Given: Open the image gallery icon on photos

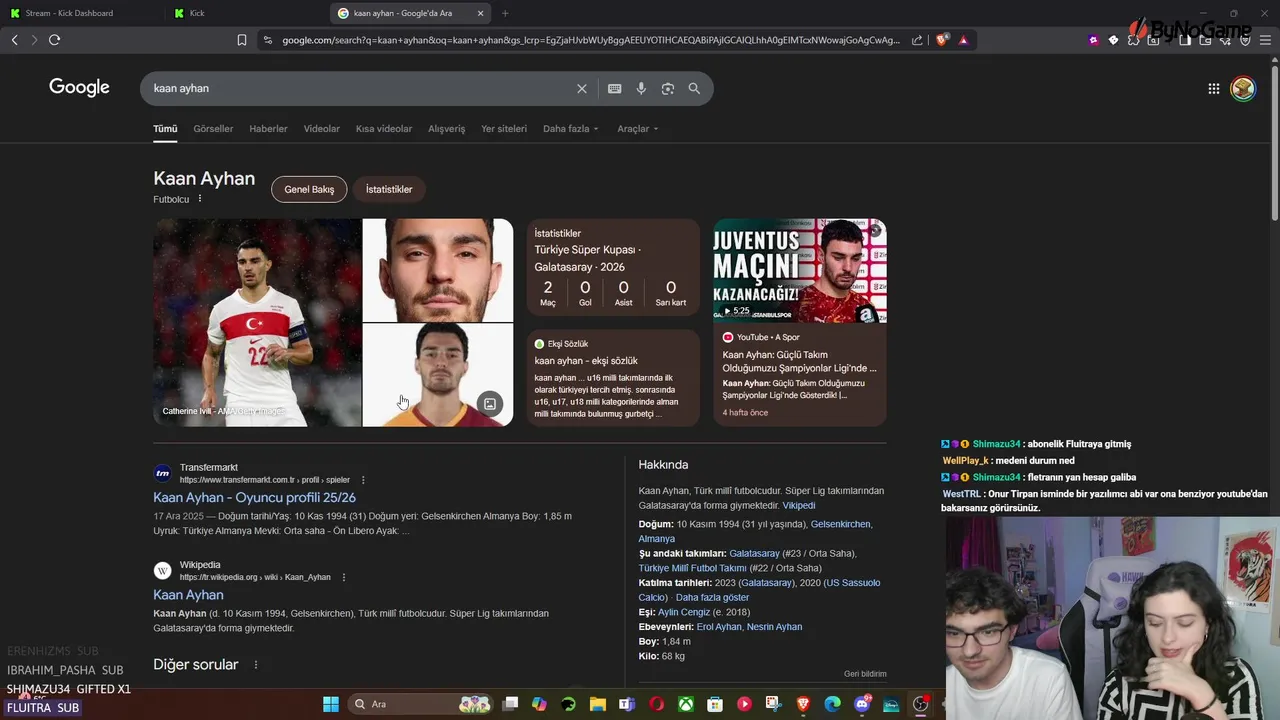Looking at the screenshot, I should pyautogui.click(x=490, y=404).
